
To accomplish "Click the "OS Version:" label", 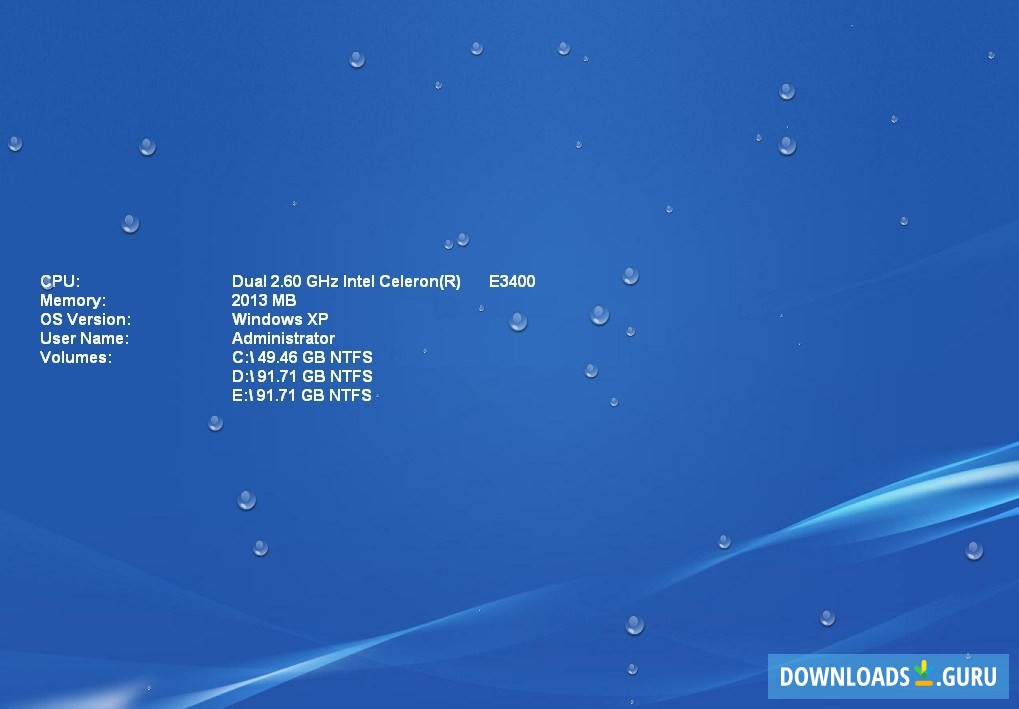I will pyautogui.click(x=86, y=319).
